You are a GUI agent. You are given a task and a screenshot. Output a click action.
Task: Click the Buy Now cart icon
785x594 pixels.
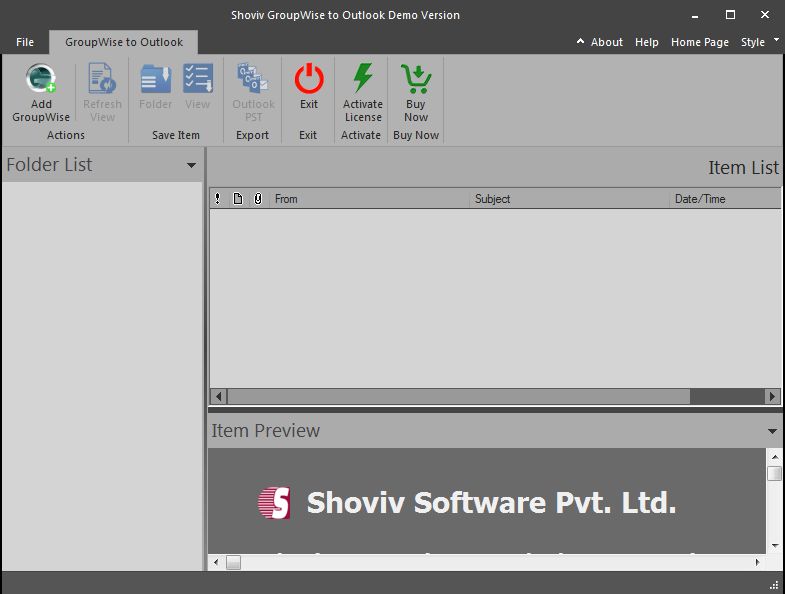(x=416, y=79)
